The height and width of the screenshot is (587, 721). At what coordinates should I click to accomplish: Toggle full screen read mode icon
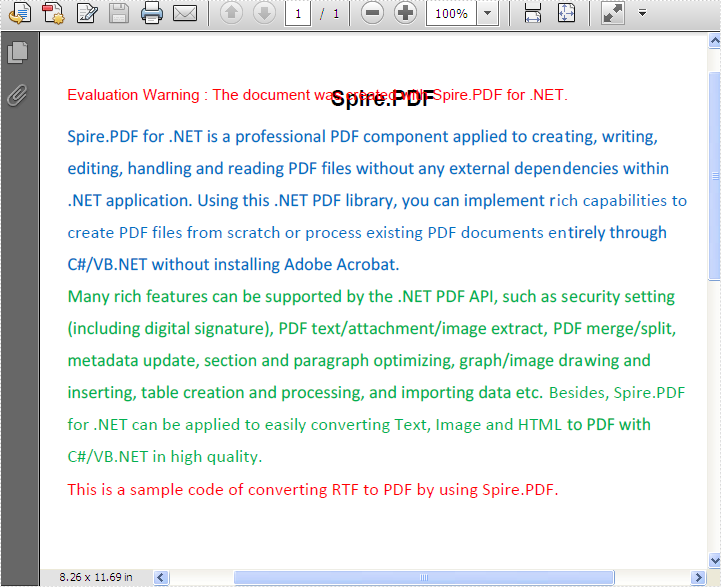[613, 13]
